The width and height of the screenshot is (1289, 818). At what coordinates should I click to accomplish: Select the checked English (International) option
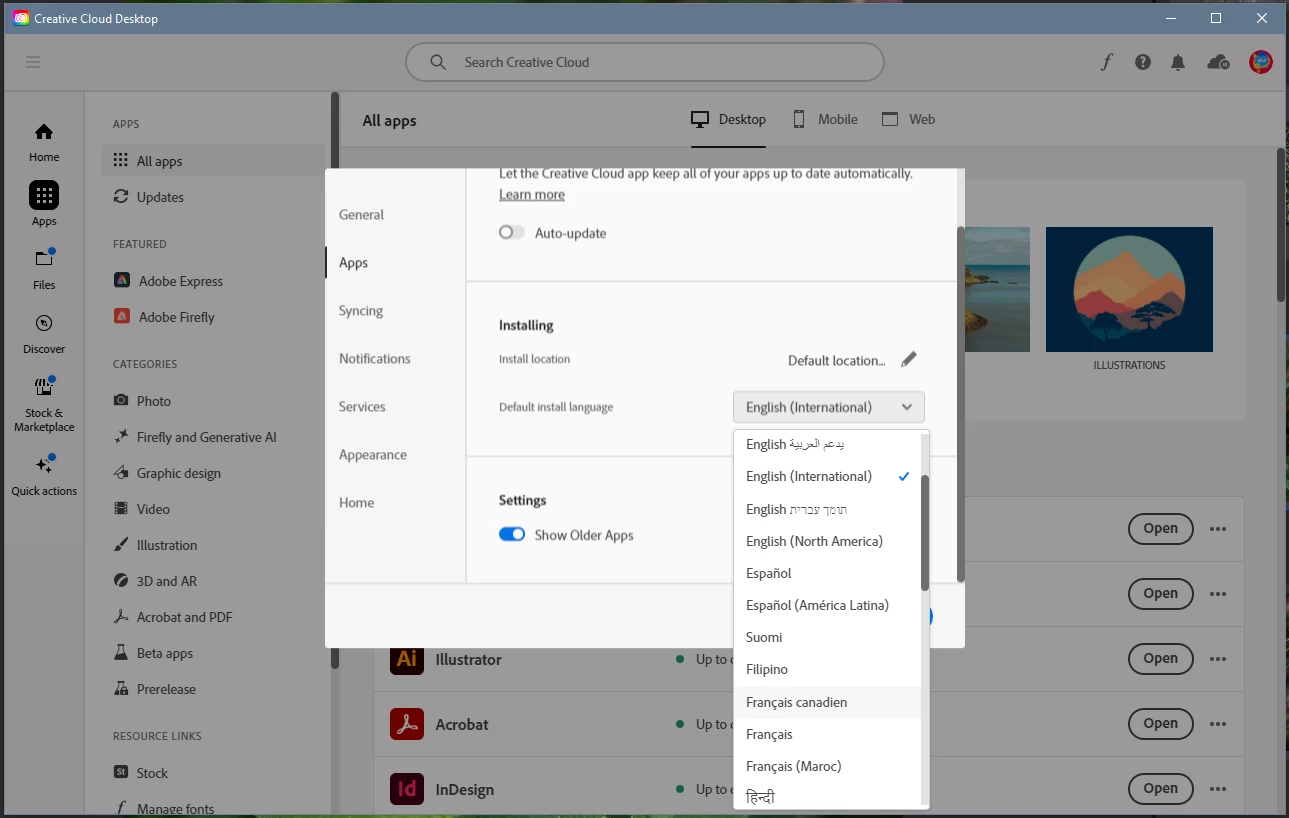[x=827, y=476]
